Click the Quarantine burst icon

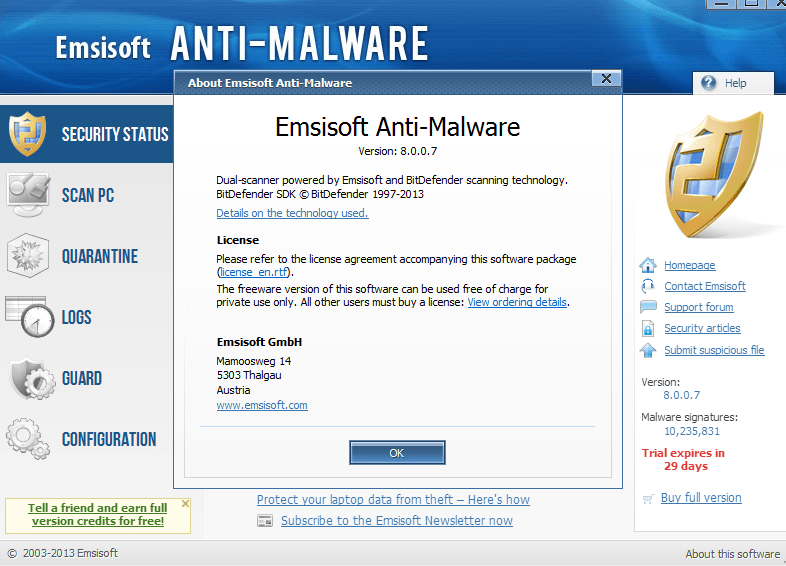[x=29, y=256]
